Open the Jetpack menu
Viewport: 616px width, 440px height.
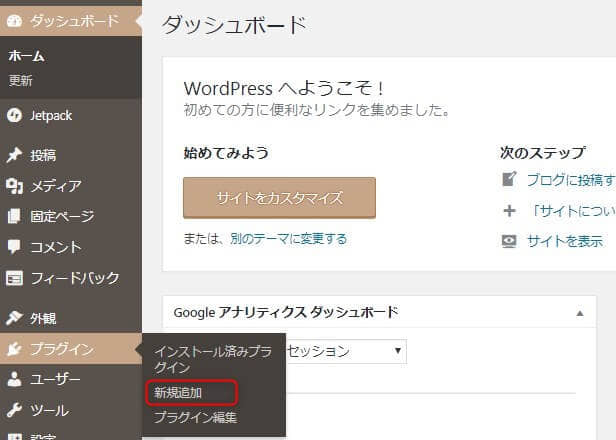(x=71, y=115)
